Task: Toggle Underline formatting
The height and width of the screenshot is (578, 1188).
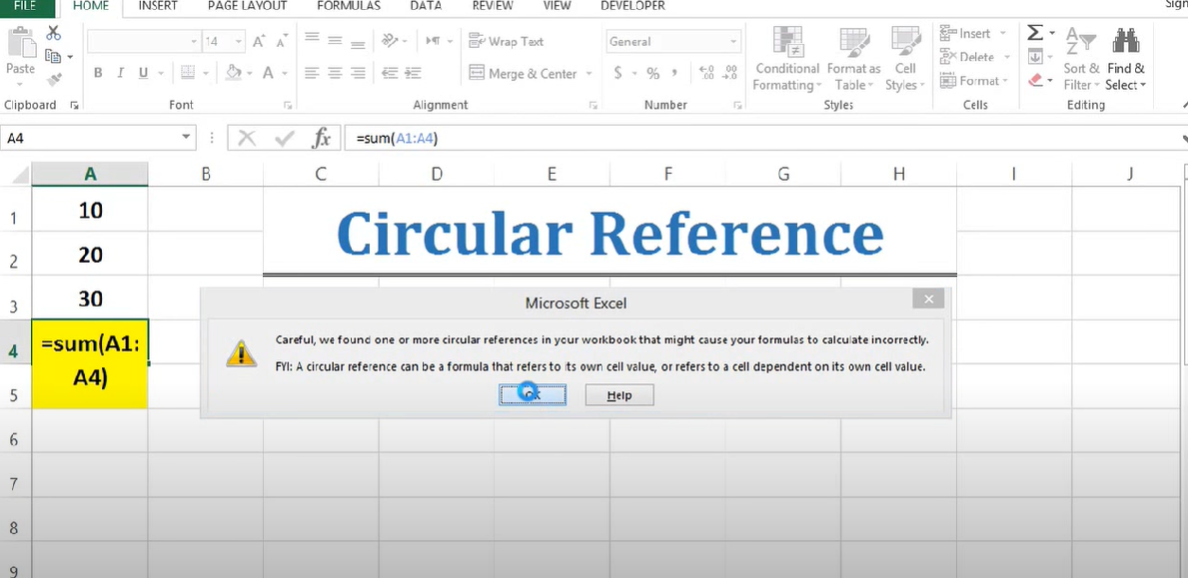Action: pyautogui.click(x=143, y=73)
